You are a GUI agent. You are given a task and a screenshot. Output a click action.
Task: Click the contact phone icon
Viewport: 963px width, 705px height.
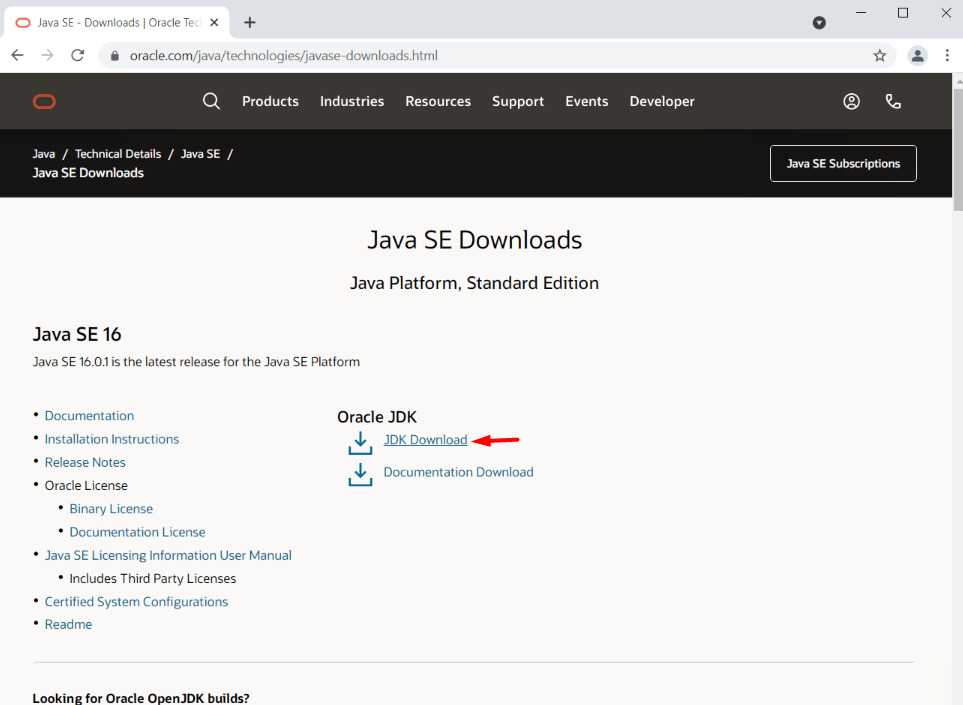click(x=893, y=101)
